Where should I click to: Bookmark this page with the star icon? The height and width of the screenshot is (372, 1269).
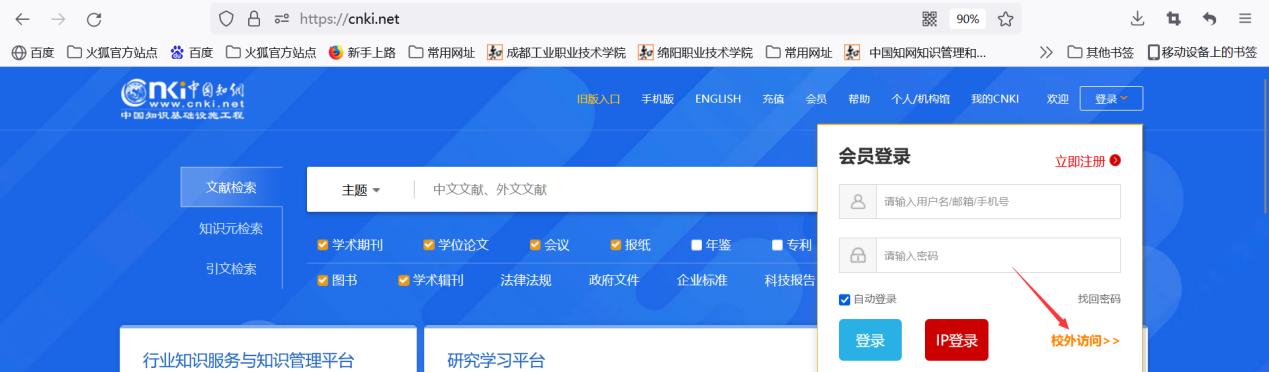pyautogui.click(x=1005, y=19)
